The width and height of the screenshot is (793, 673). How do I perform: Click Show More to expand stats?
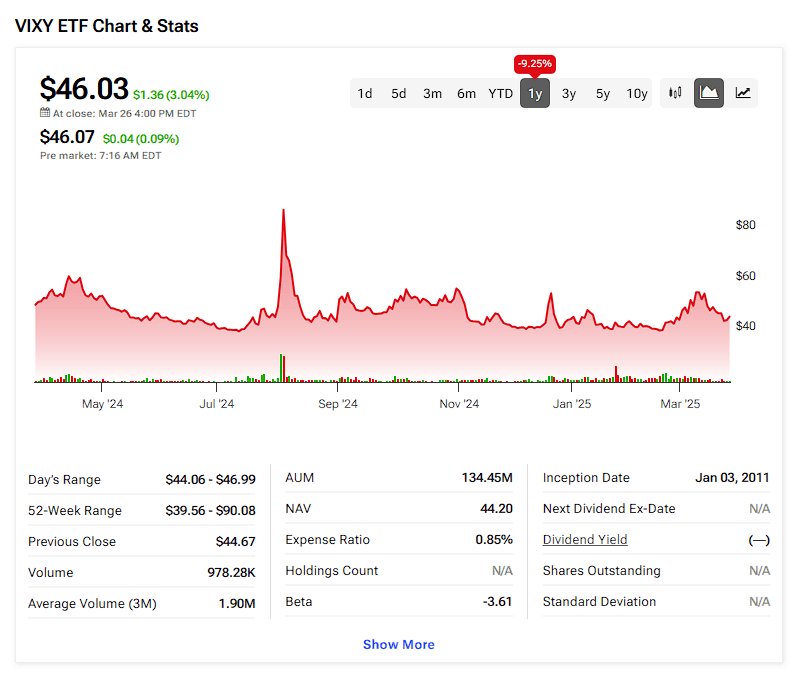399,644
